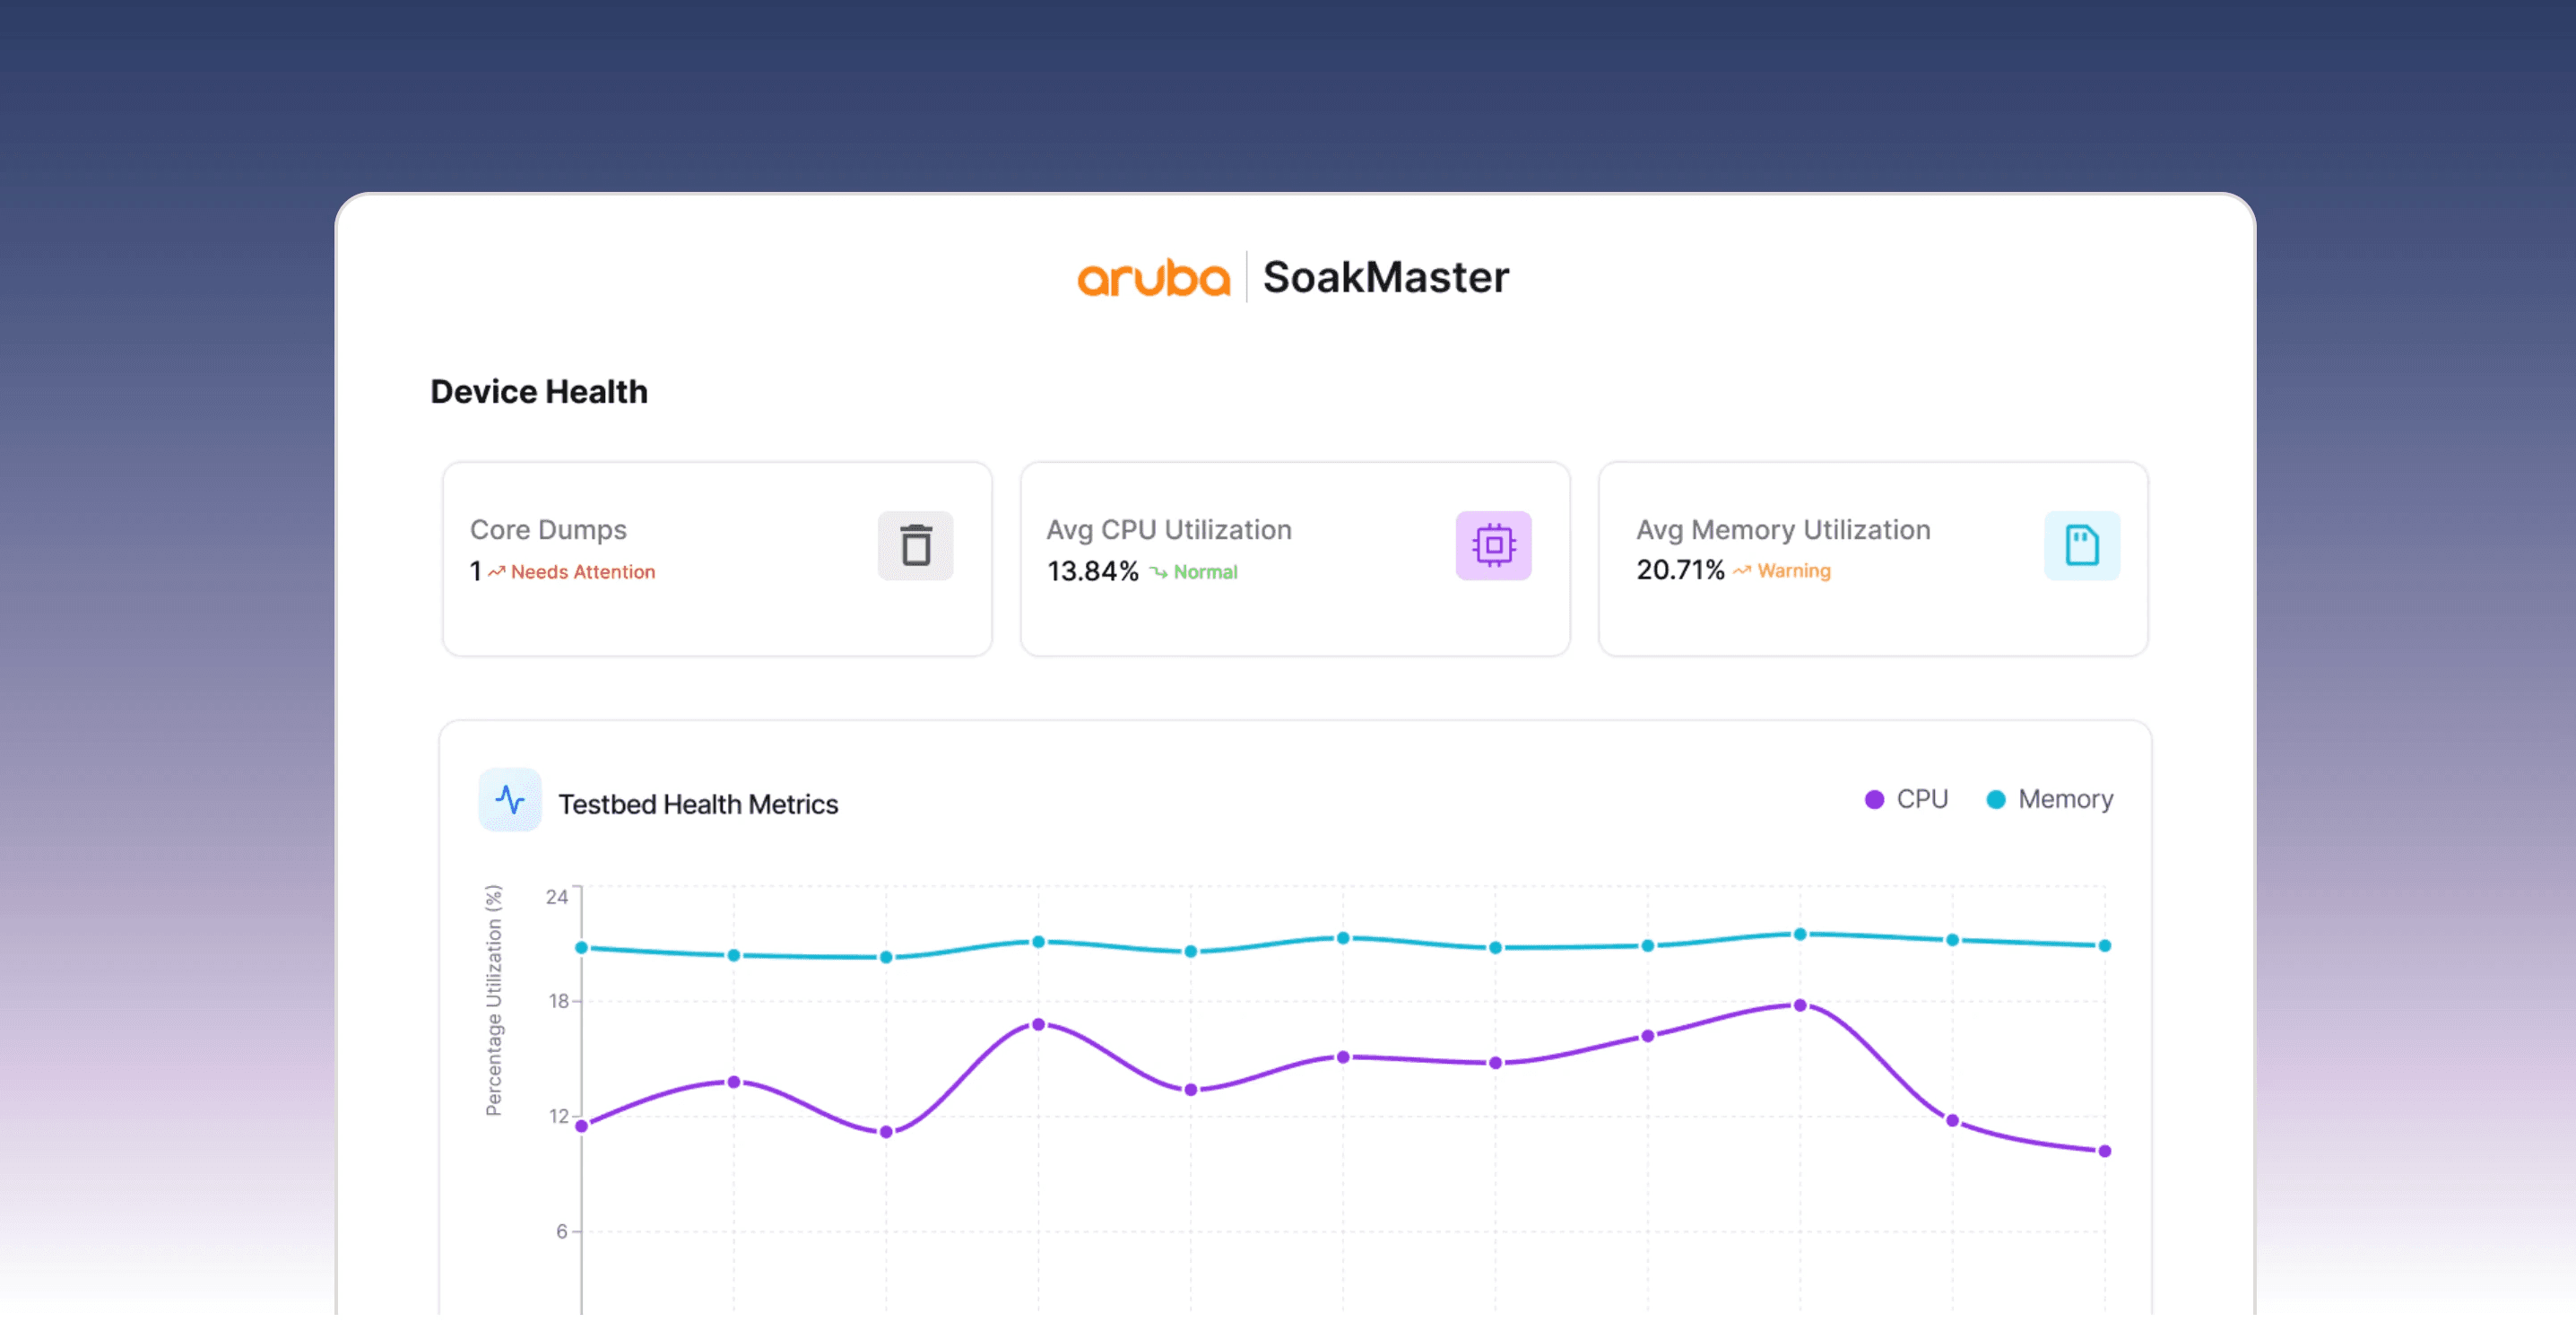
Task: Click the CPU chip icon in utilization card
Action: tap(1492, 545)
